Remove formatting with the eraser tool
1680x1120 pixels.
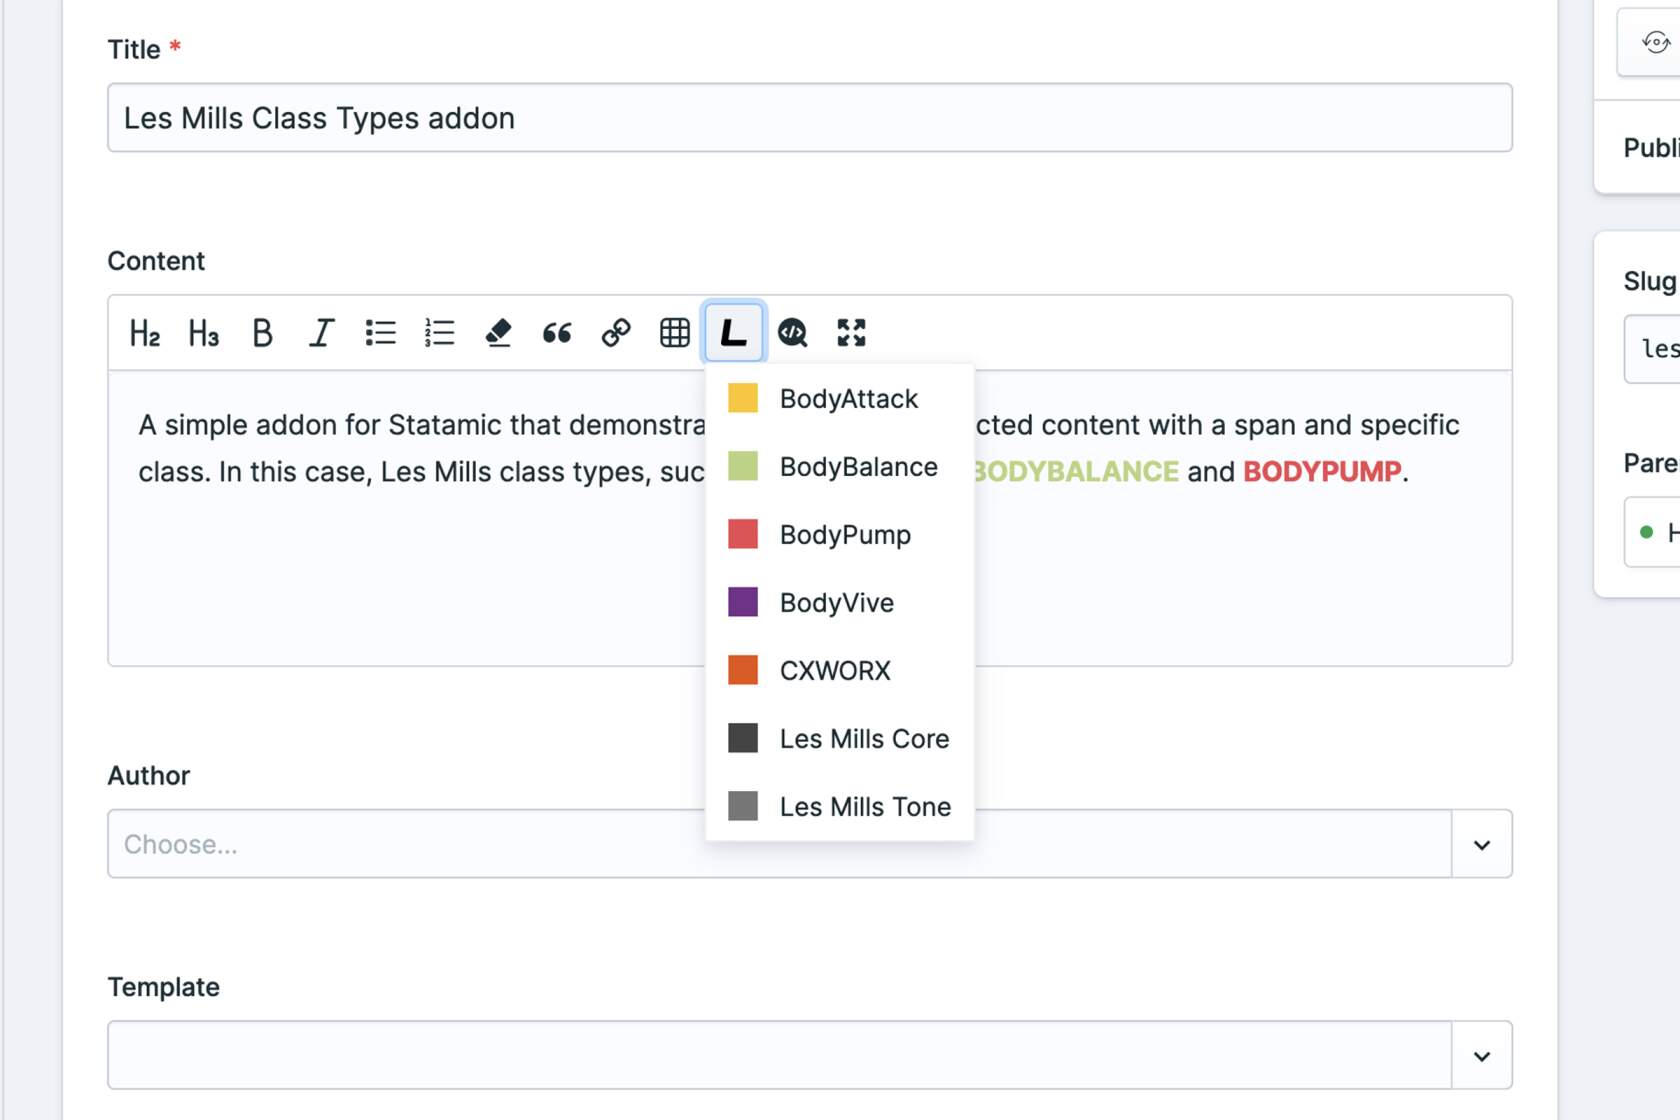pos(498,333)
